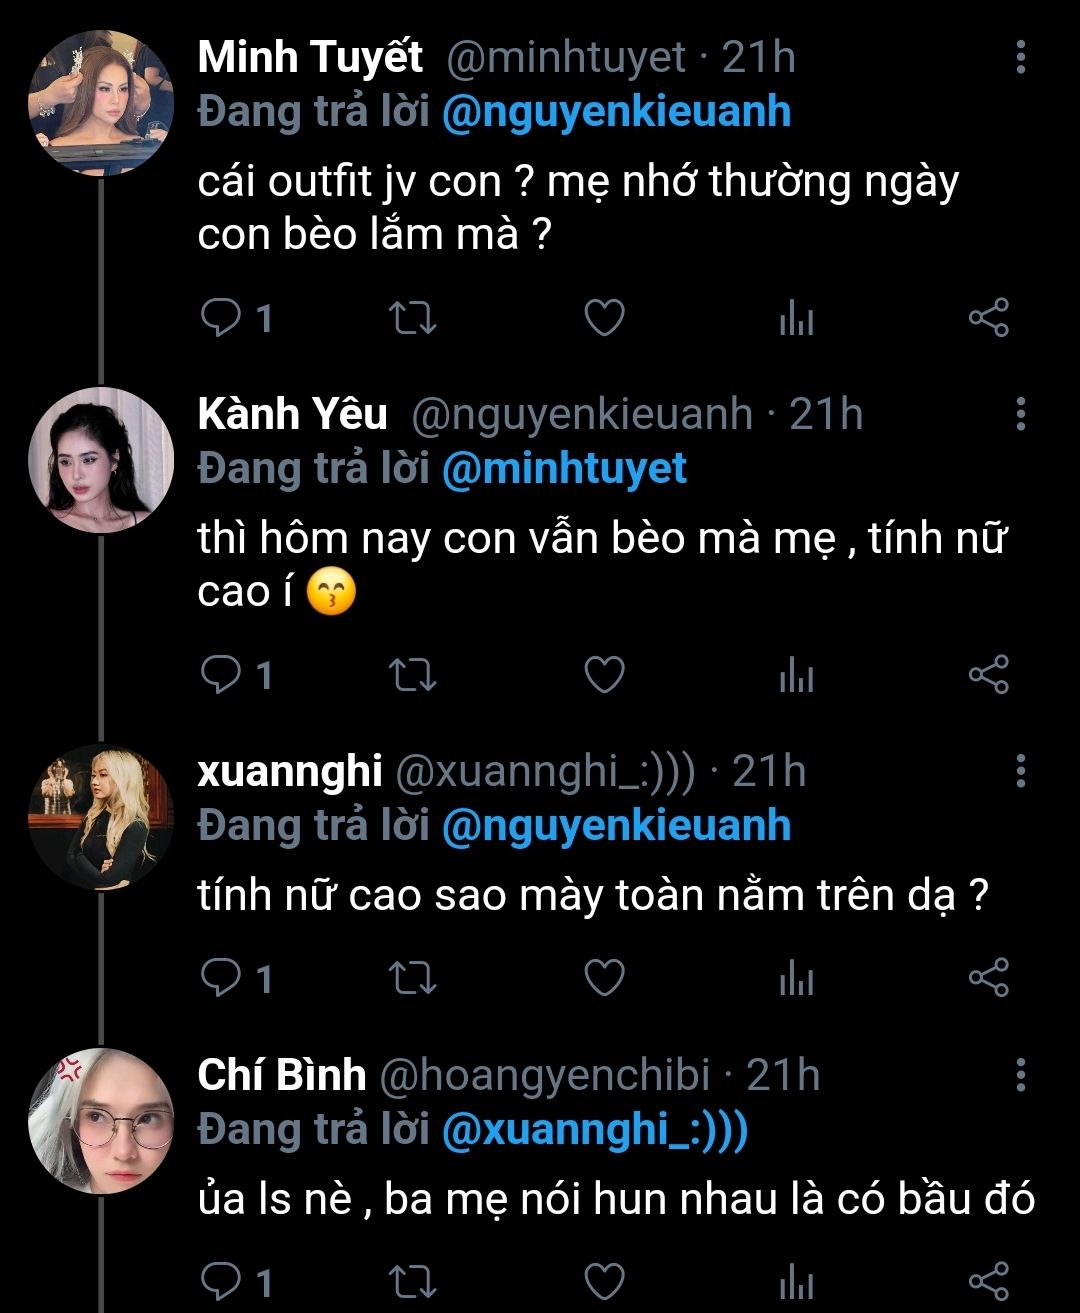Image resolution: width=1080 pixels, height=1313 pixels.
Task: Open more options on xuannghi's tweet
Action: click(x=1020, y=771)
